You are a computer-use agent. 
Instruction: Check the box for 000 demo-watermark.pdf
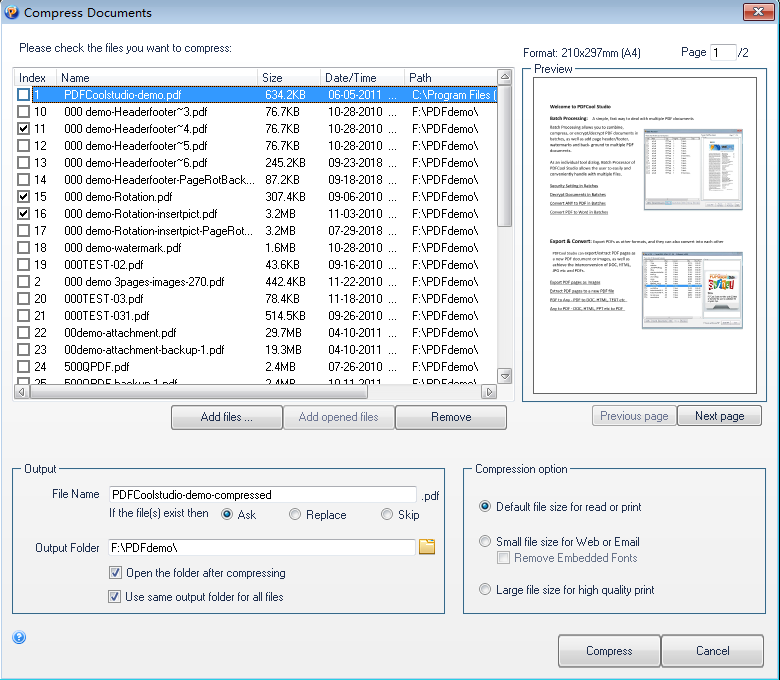pyautogui.click(x=23, y=248)
